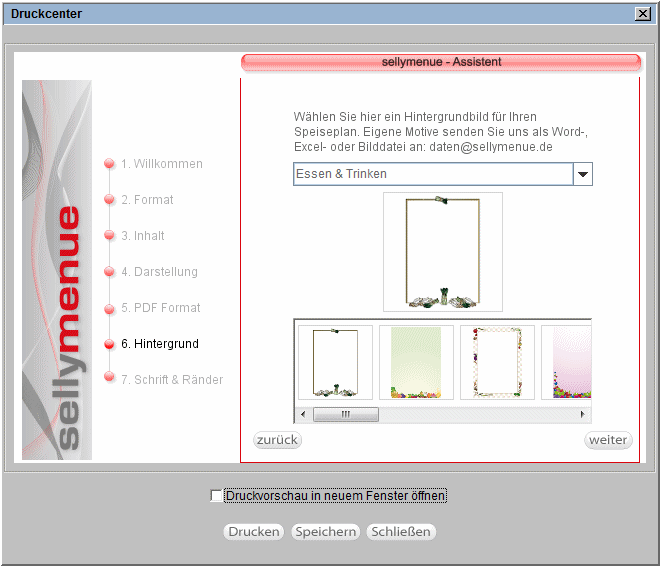Click the Schließen button
The height and width of the screenshot is (566, 660).
401,532
